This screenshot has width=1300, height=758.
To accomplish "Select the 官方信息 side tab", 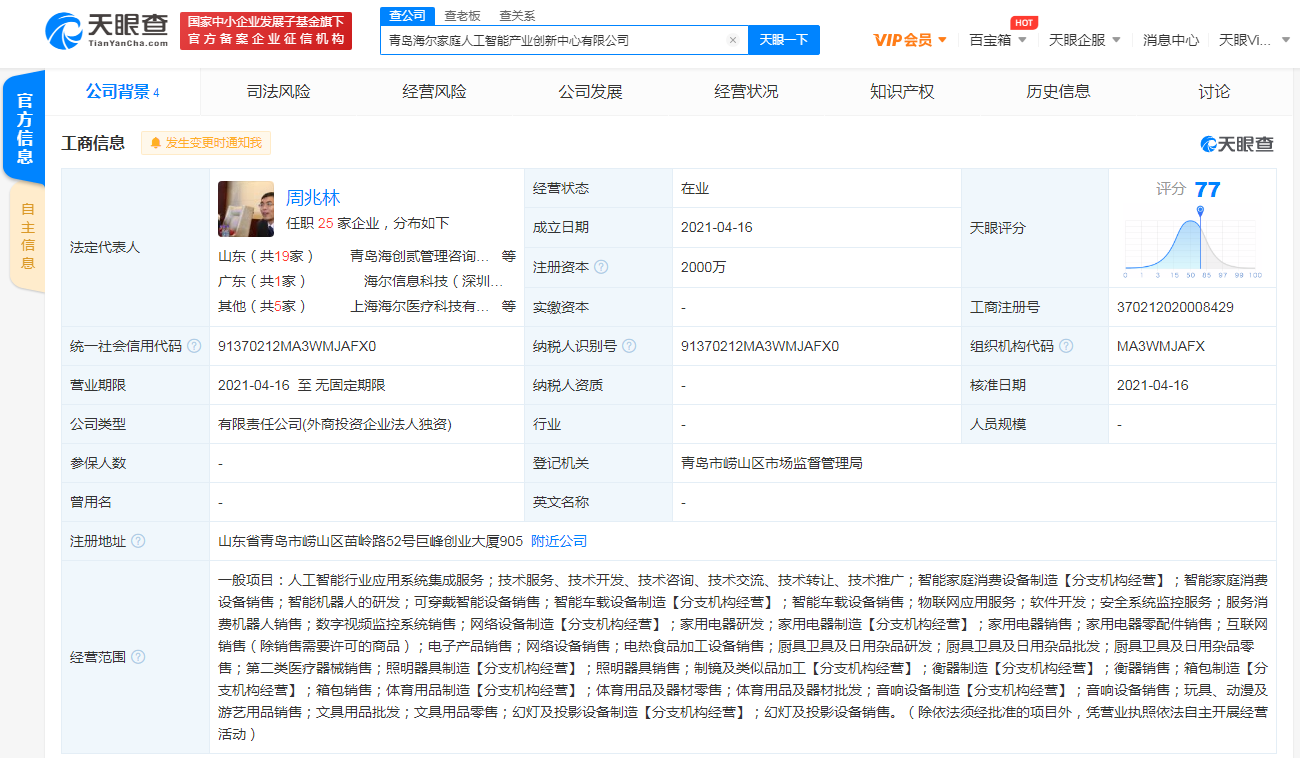I will tap(25, 128).
